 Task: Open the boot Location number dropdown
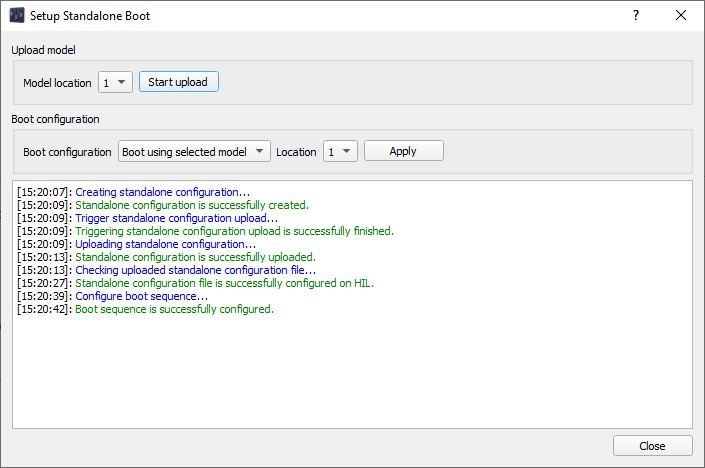[340, 151]
